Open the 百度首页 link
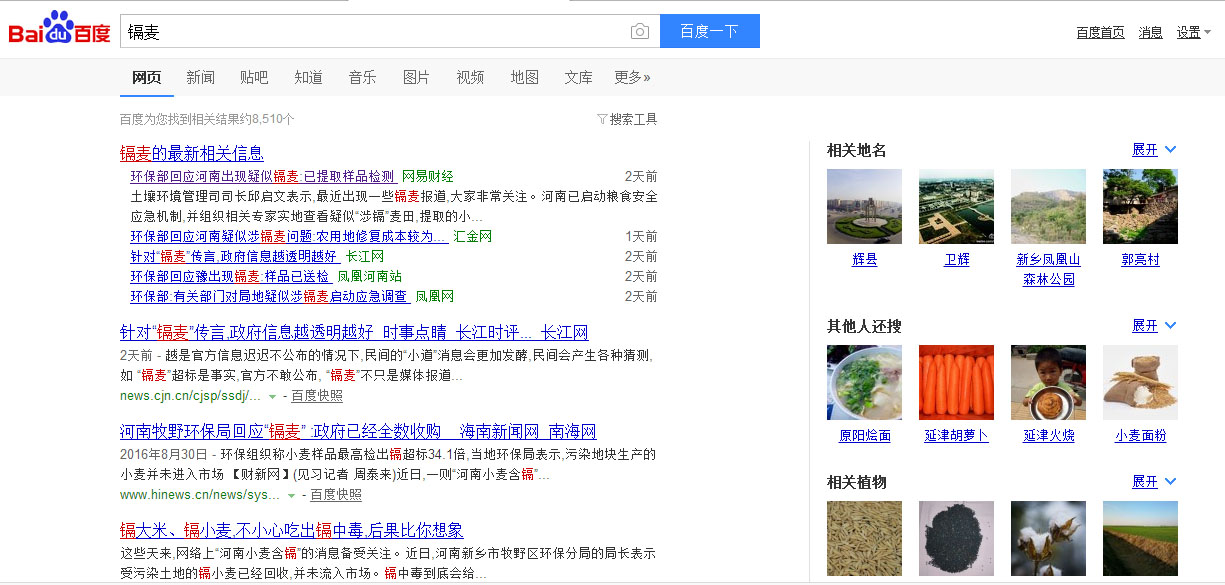This screenshot has height=585, width=1225. 1100,32
